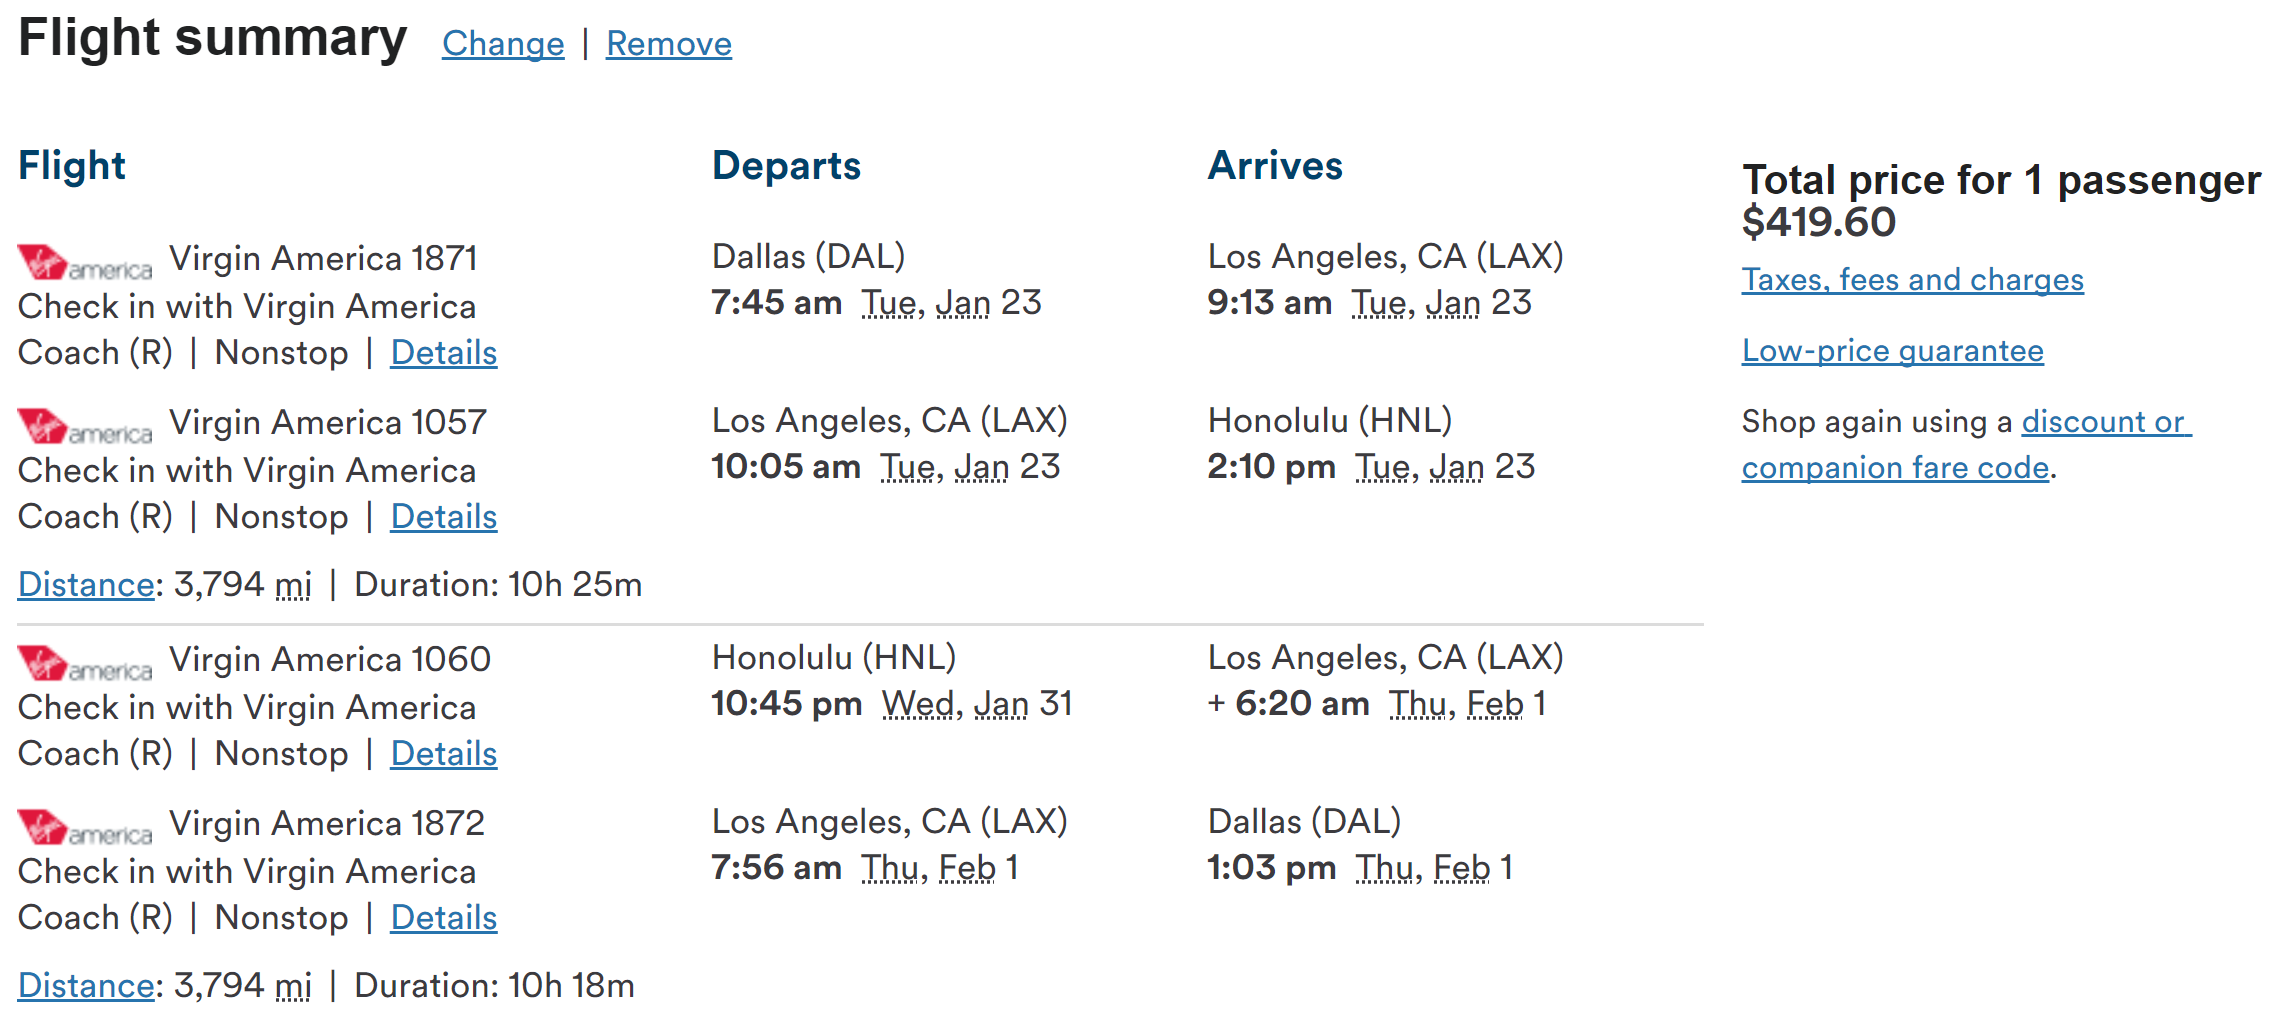Screen dimensions: 2279x1020
Task: Click discount or companion fare code link
Action: pyautogui.click(x=2105, y=423)
